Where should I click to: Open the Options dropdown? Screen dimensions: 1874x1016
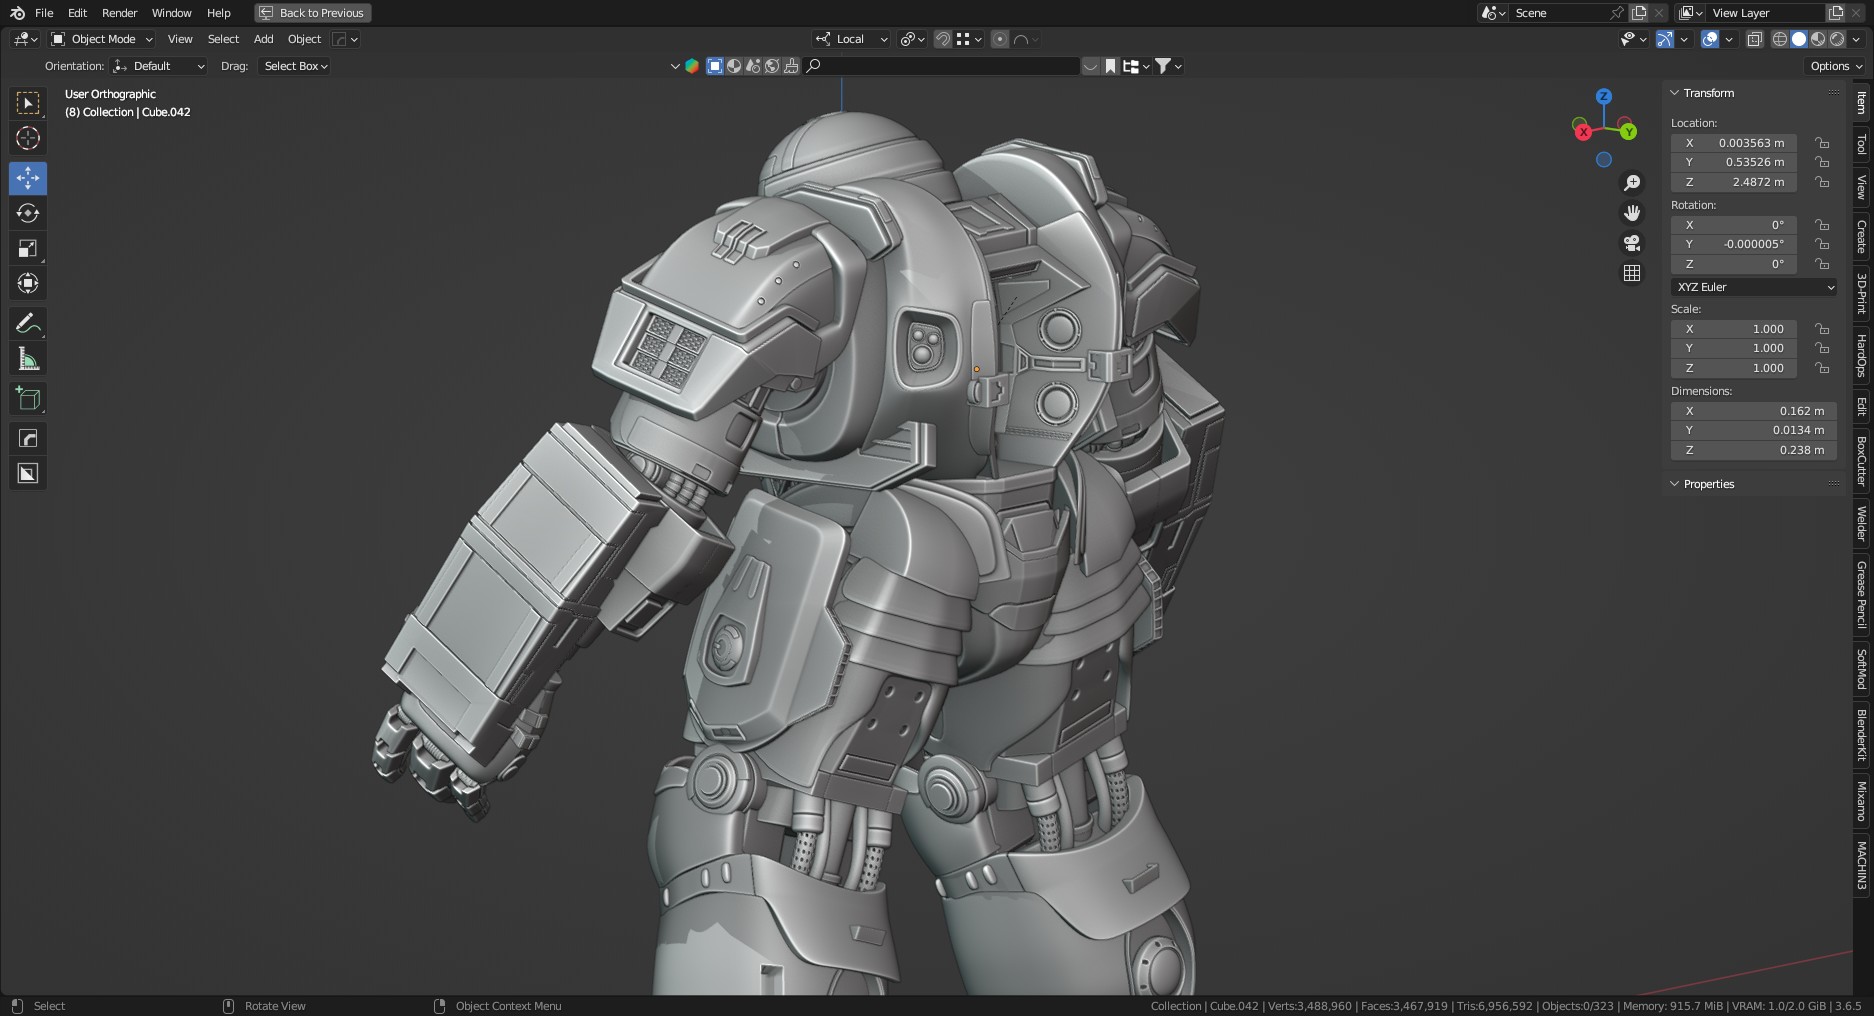(1836, 66)
